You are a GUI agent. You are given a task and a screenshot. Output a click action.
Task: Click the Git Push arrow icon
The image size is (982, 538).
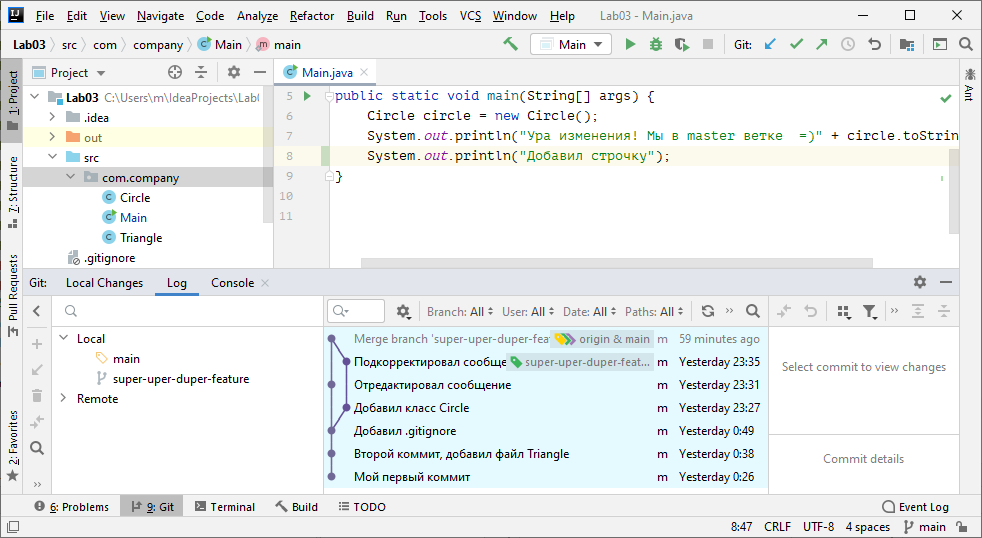[x=822, y=44]
